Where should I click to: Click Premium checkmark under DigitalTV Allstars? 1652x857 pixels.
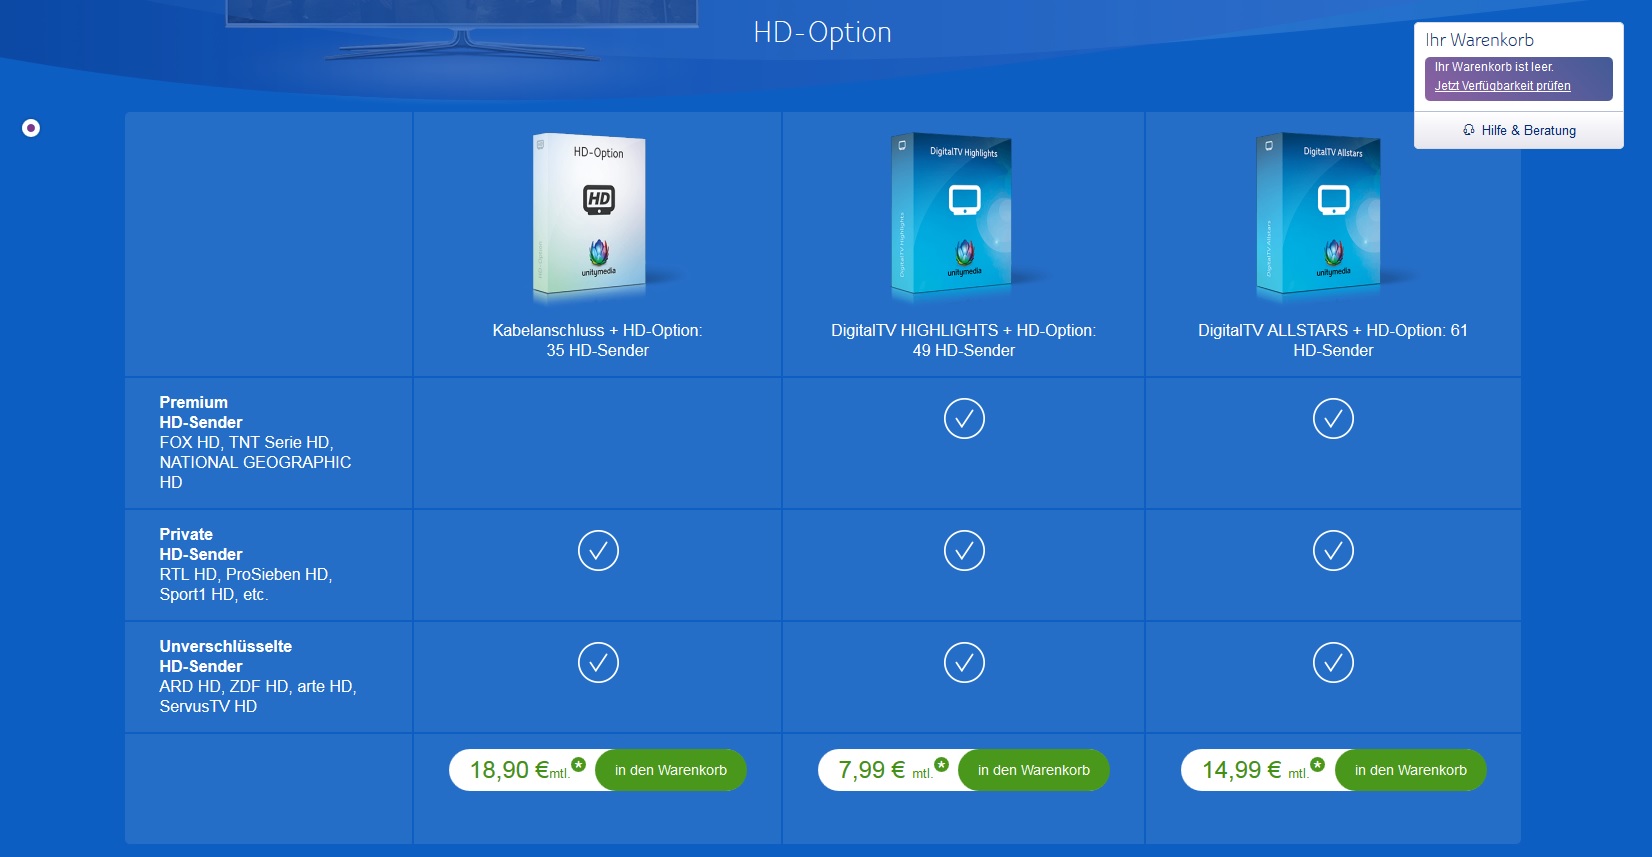point(1333,419)
